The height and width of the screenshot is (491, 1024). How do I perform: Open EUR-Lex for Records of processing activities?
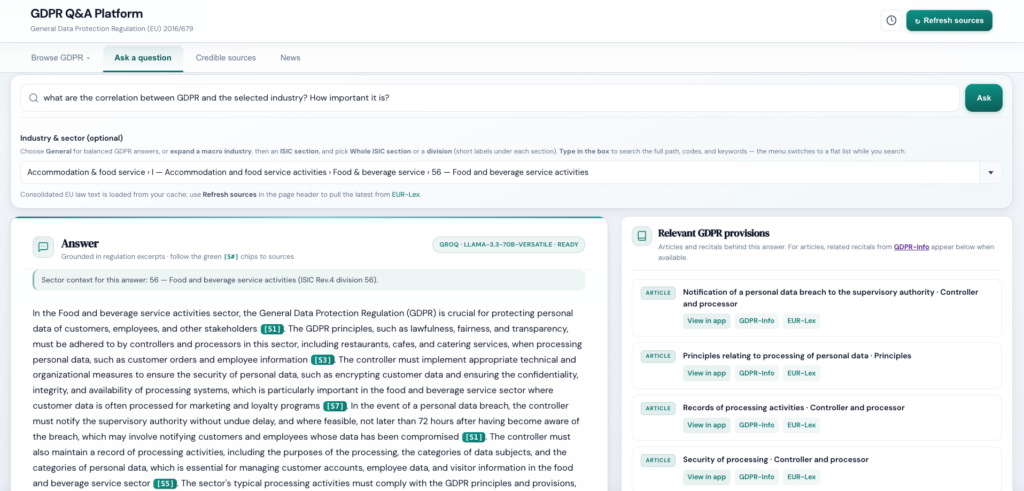tap(801, 425)
